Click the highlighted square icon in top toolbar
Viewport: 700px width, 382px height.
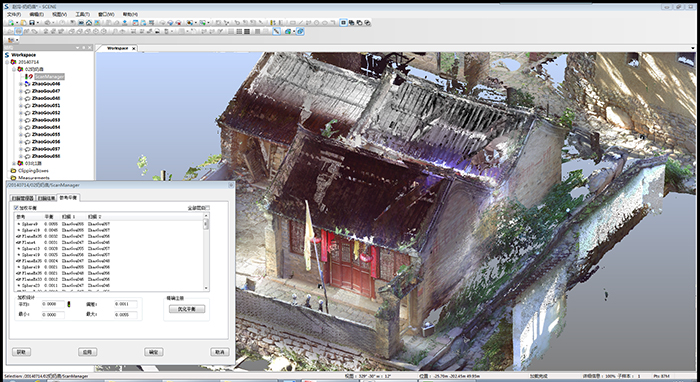tap(343, 23)
